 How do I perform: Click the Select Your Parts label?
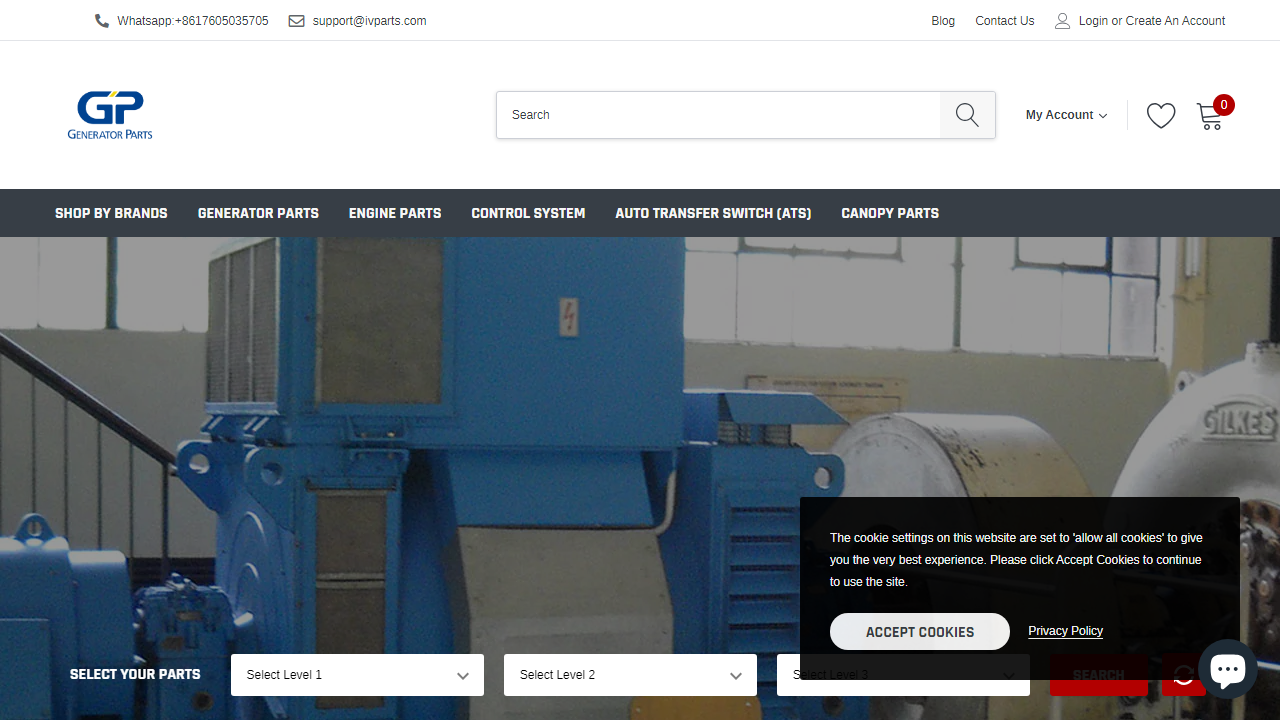[135, 675]
